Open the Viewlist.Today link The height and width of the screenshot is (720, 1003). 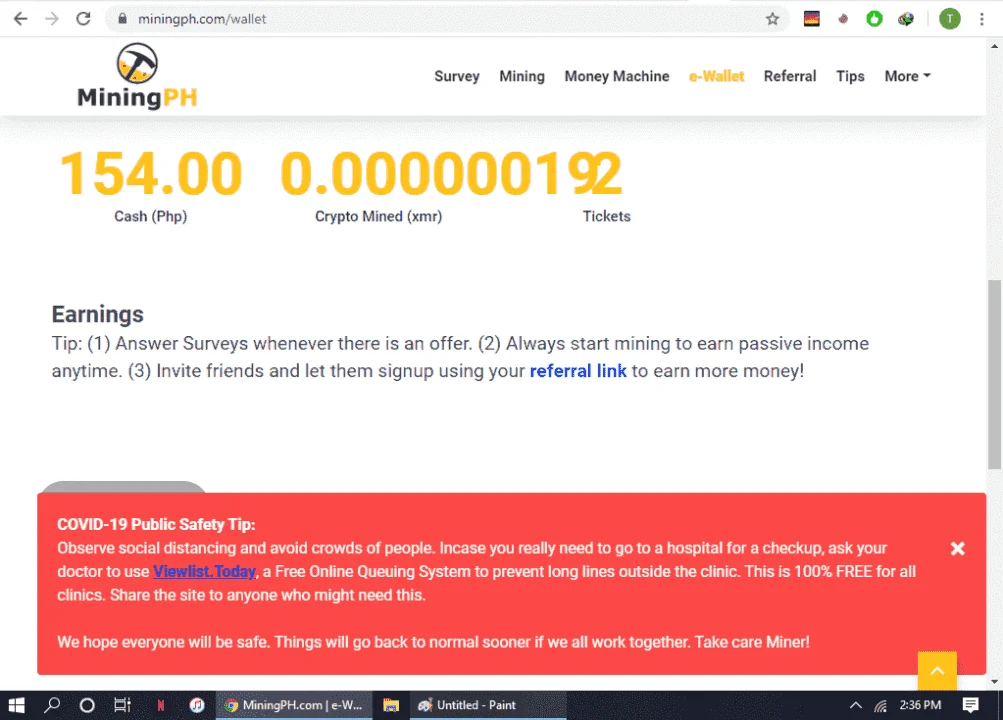pos(205,572)
